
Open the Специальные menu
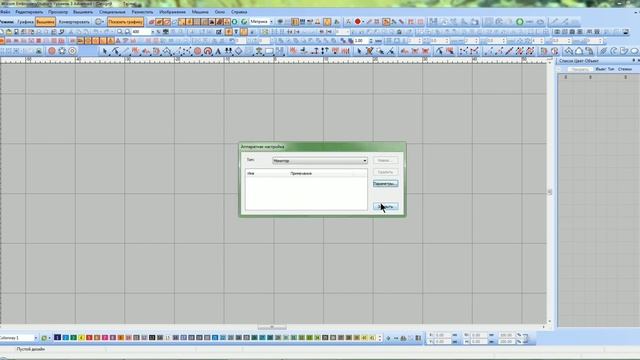(112, 12)
